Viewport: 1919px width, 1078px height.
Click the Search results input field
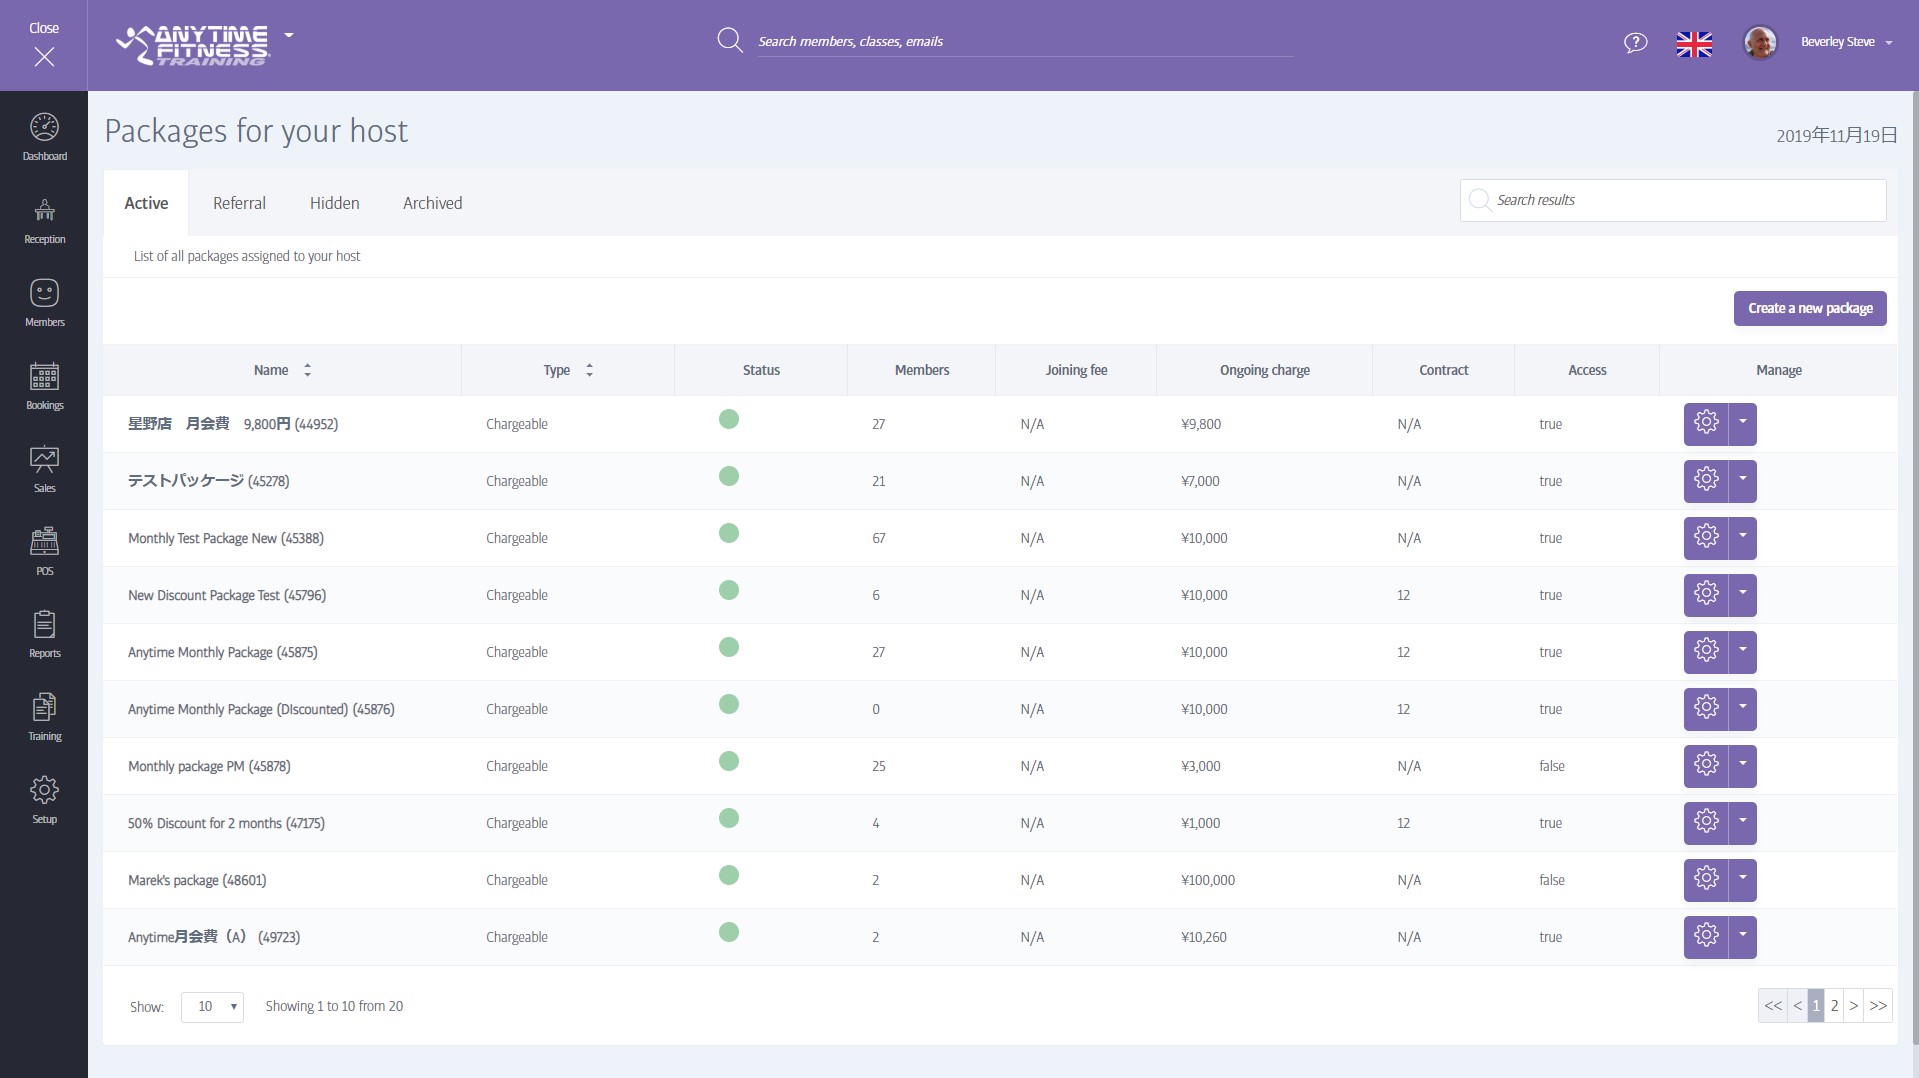click(1673, 200)
